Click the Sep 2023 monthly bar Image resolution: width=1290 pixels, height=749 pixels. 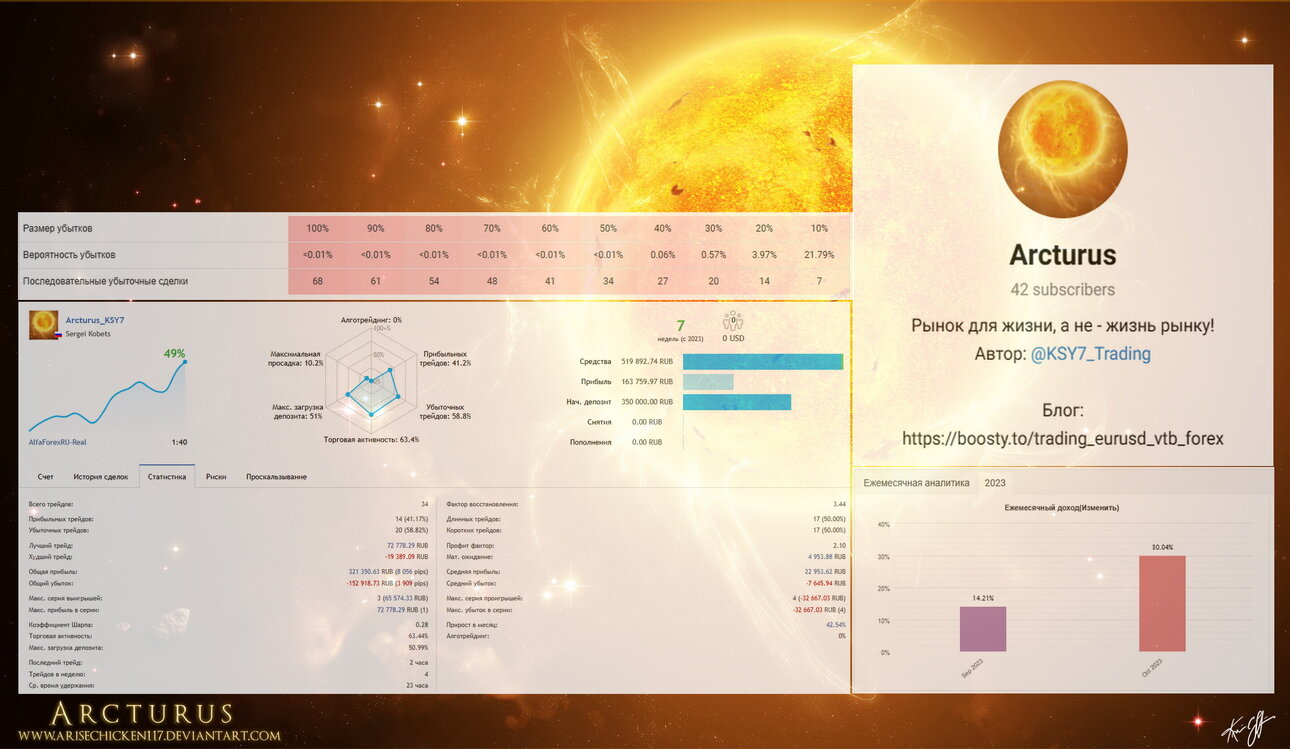click(983, 629)
